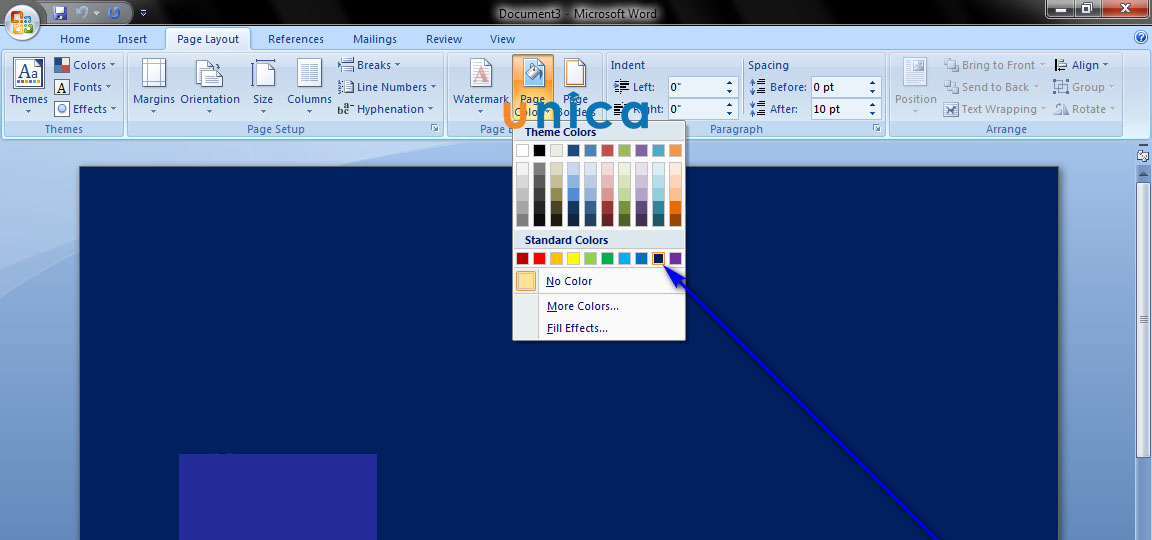Pick the purple standard color swatch
This screenshot has height=540, width=1152.
[675, 259]
